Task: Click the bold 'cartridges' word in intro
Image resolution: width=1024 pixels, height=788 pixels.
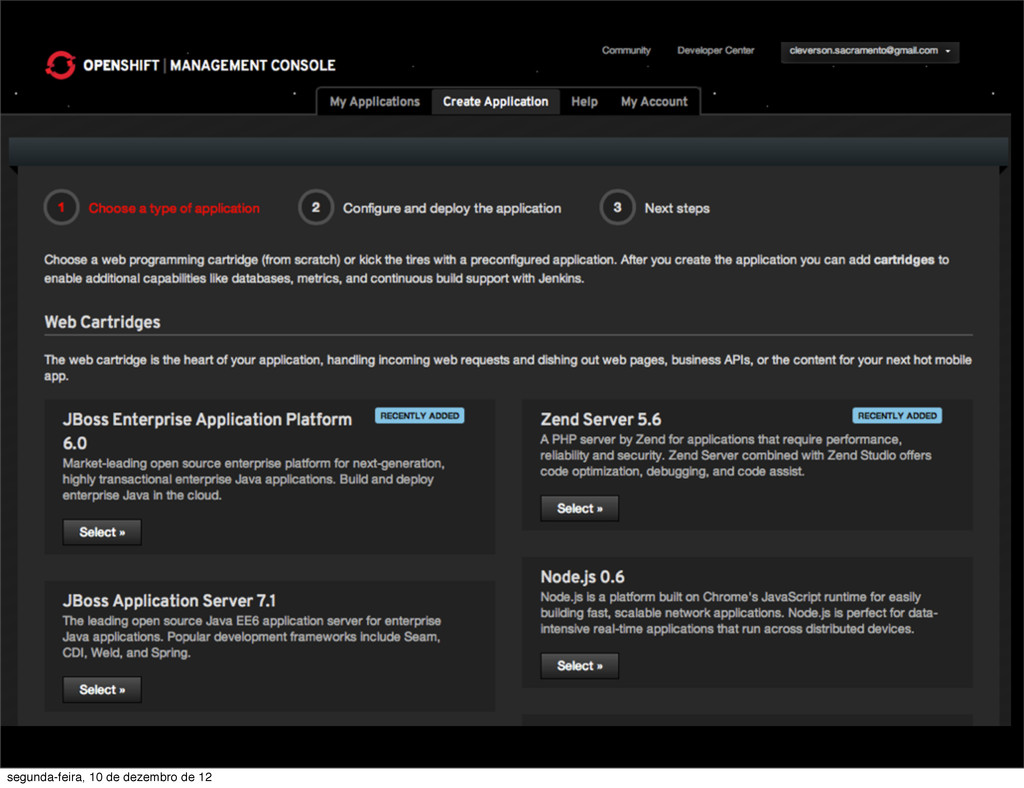Action: point(904,260)
